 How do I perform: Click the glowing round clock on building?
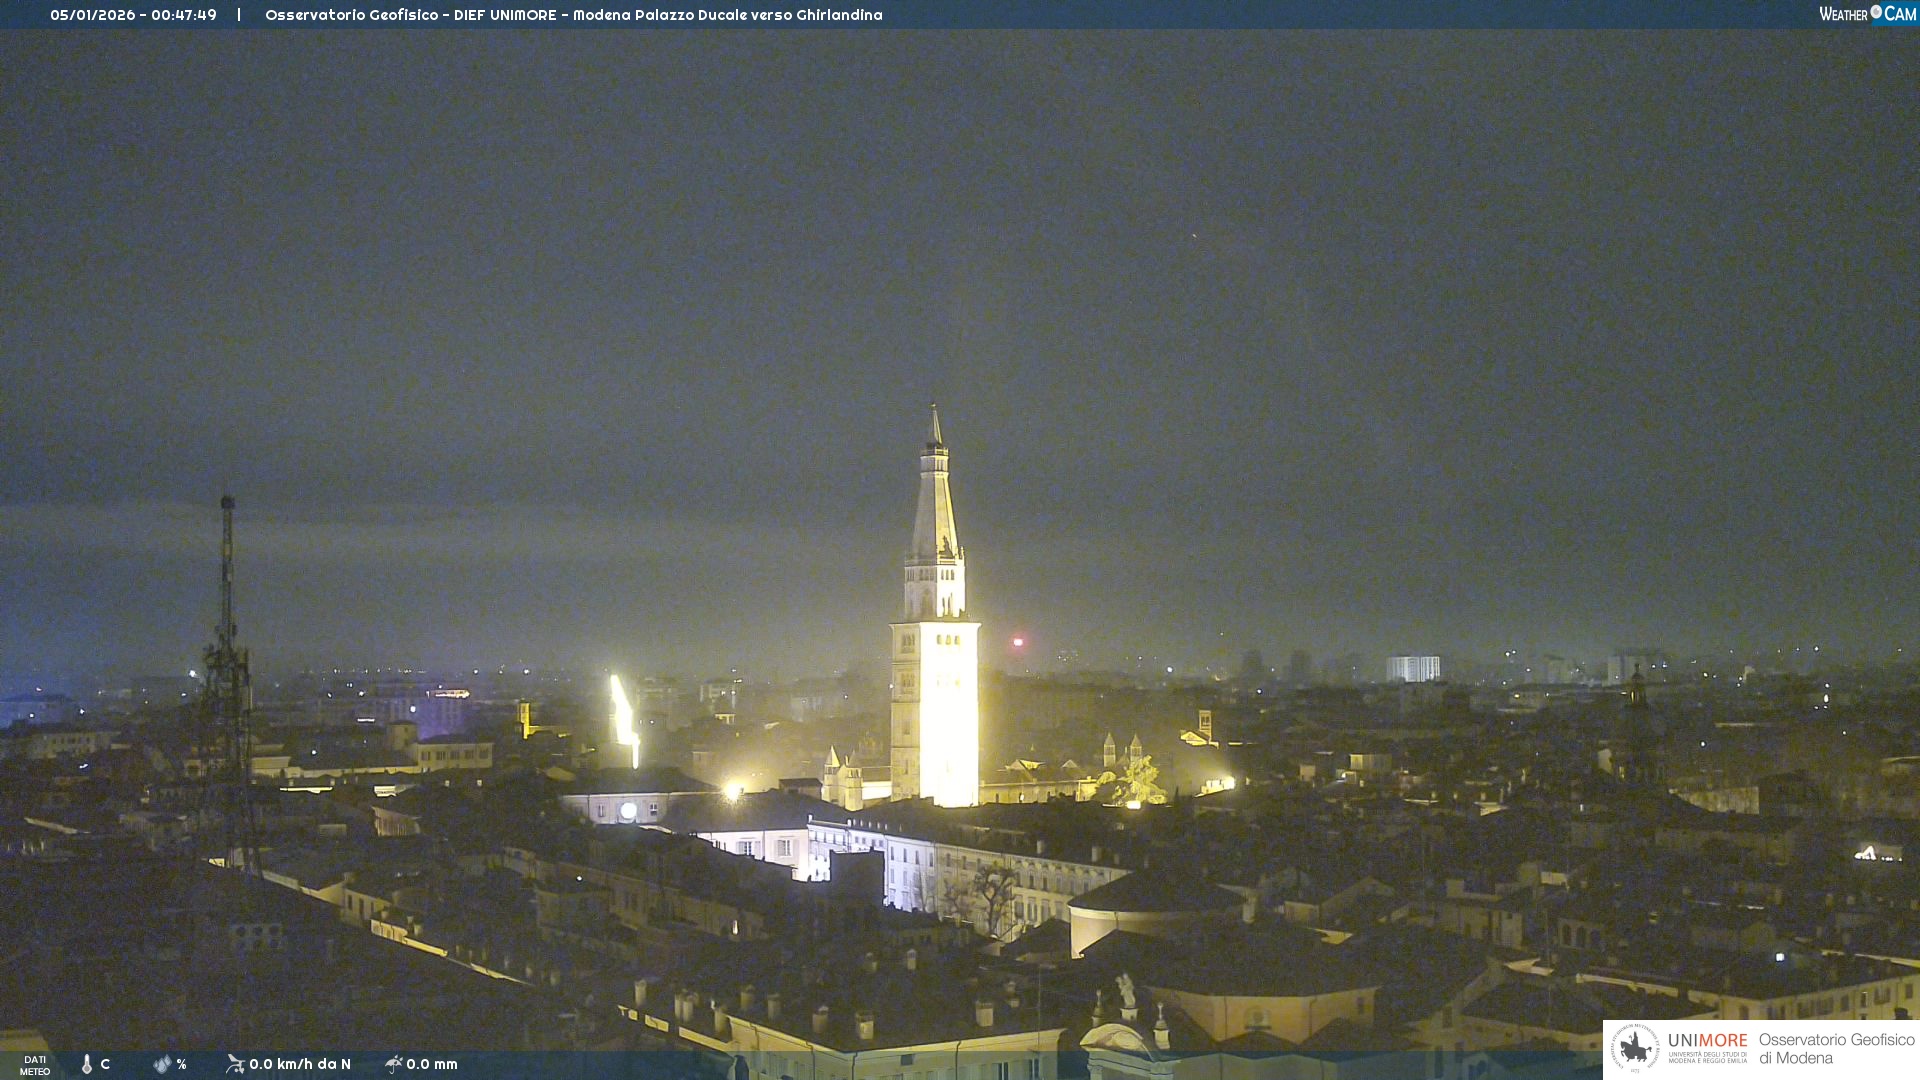628,810
